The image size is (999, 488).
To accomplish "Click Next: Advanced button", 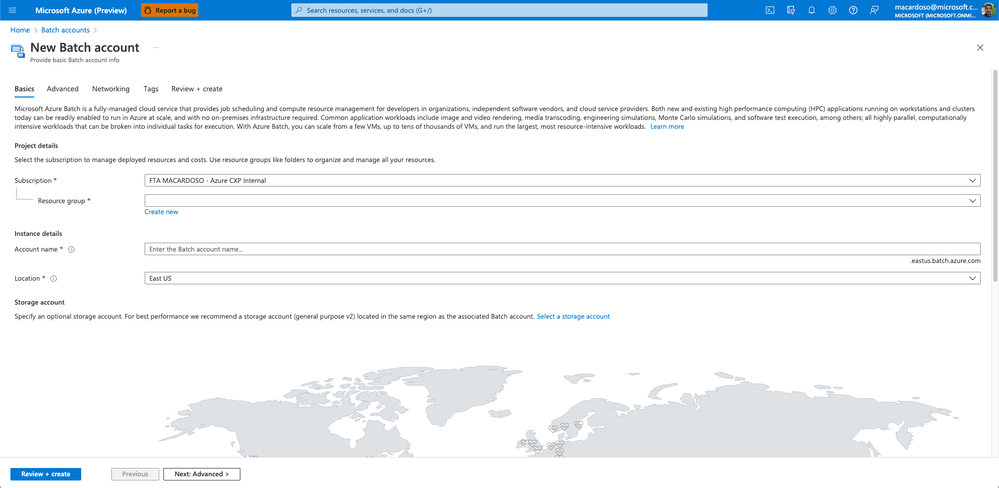I will point(202,474).
